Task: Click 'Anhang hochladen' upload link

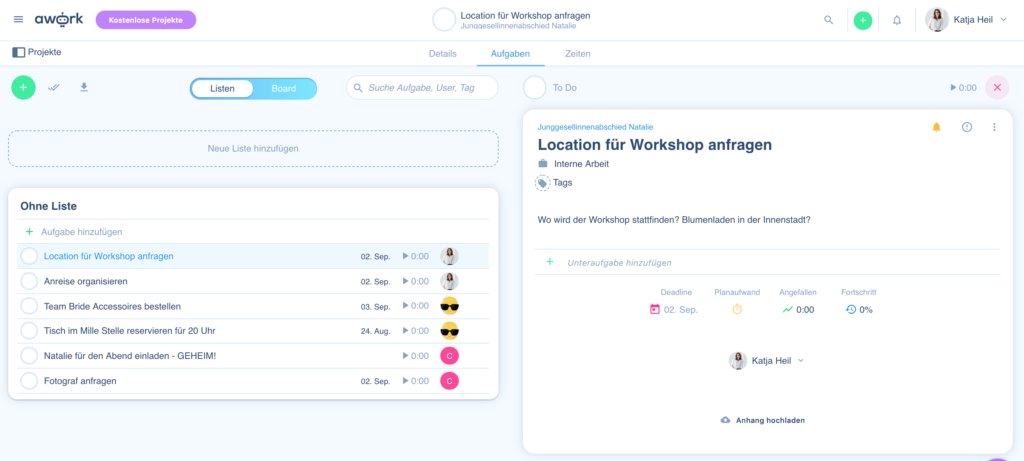Action: (762, 420)
